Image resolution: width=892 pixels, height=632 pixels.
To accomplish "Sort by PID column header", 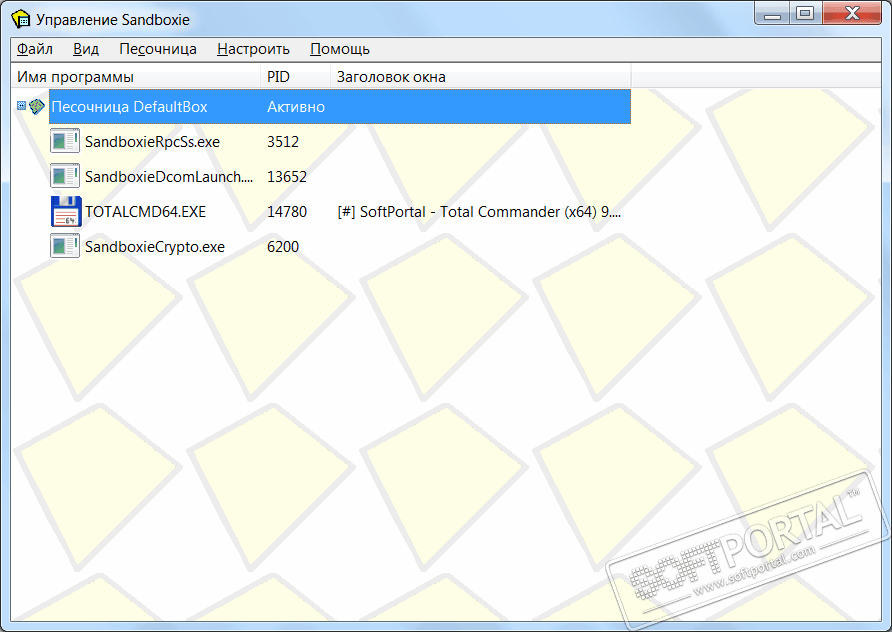I will tap(295, 77).
